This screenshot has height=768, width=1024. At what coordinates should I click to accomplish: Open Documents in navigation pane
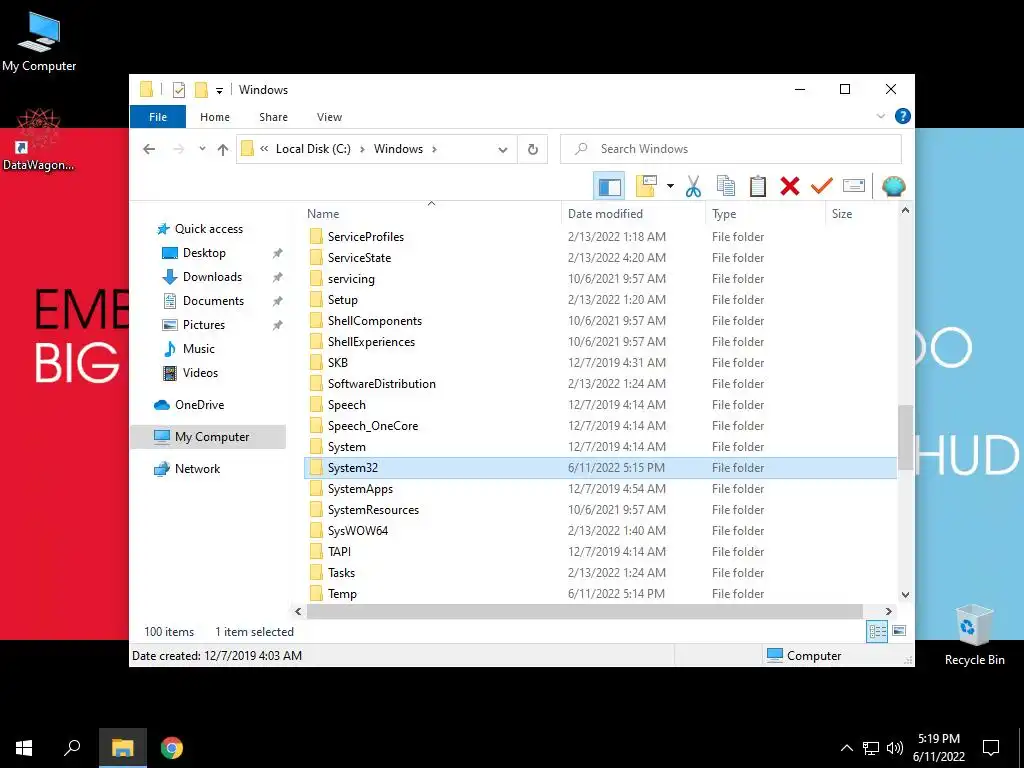coord(203,301)
